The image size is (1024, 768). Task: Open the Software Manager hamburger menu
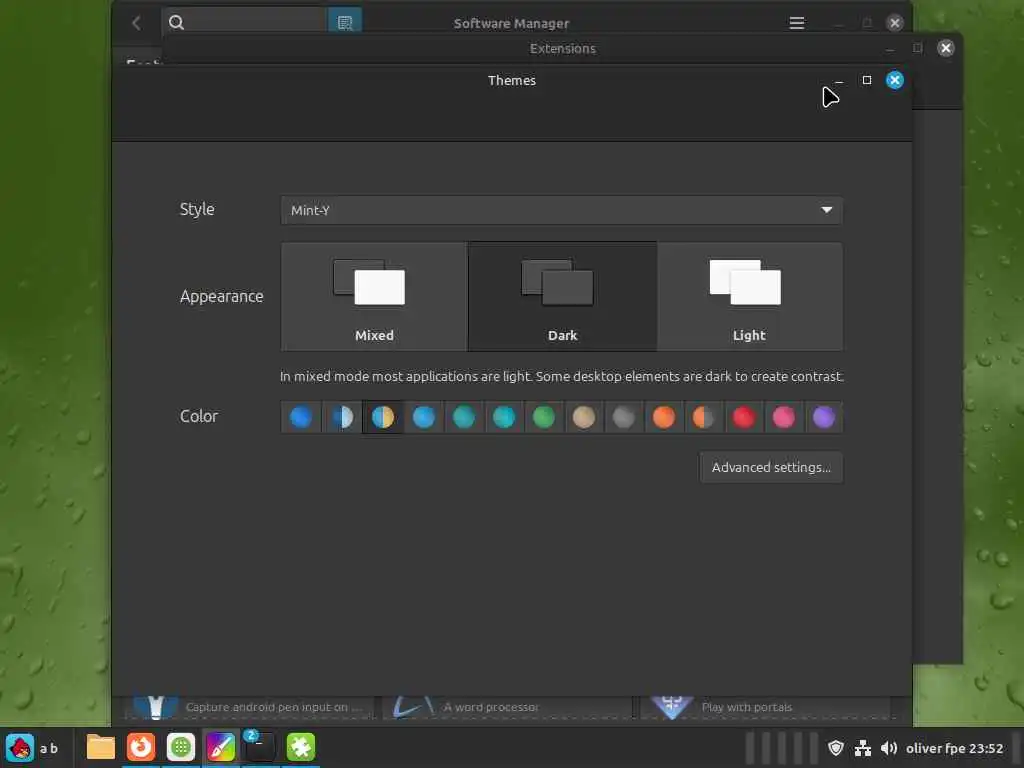click(x=796, y=23)
